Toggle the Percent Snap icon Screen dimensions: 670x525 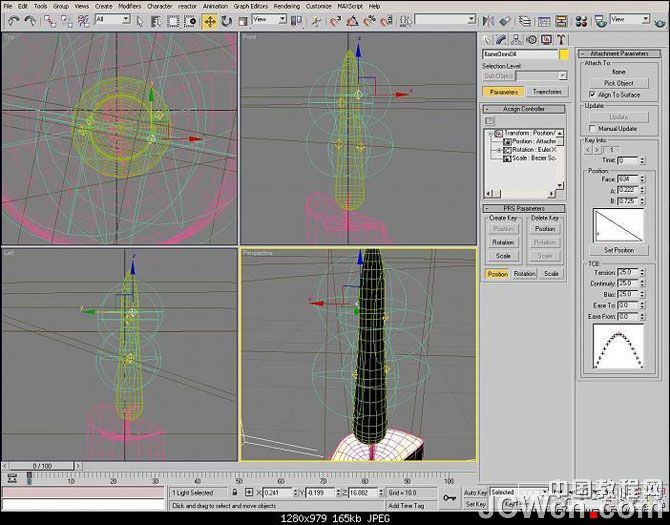click(369, 21)
